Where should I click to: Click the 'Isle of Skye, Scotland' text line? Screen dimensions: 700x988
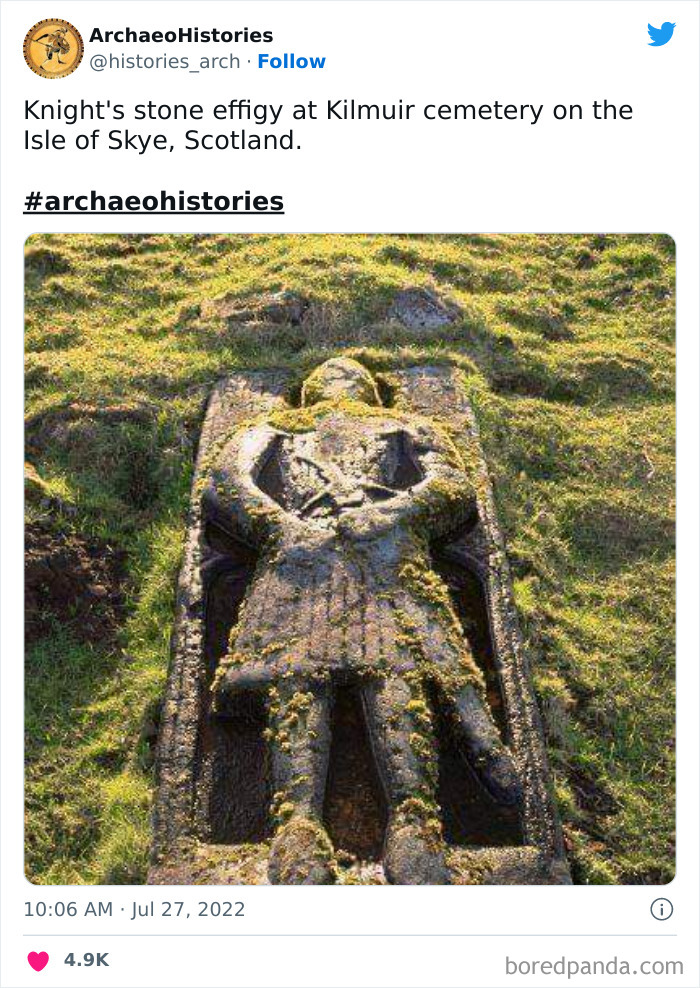[163, 141]
